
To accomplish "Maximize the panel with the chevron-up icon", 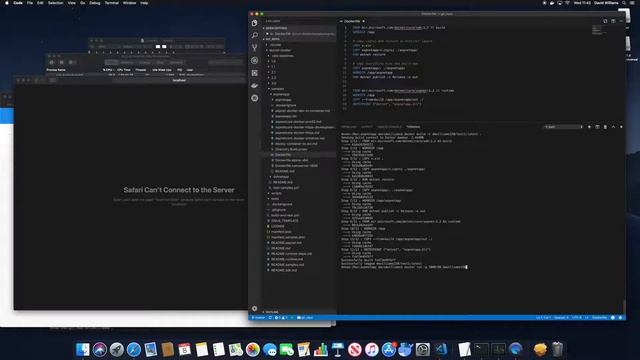I will click(x=613, y=127).
